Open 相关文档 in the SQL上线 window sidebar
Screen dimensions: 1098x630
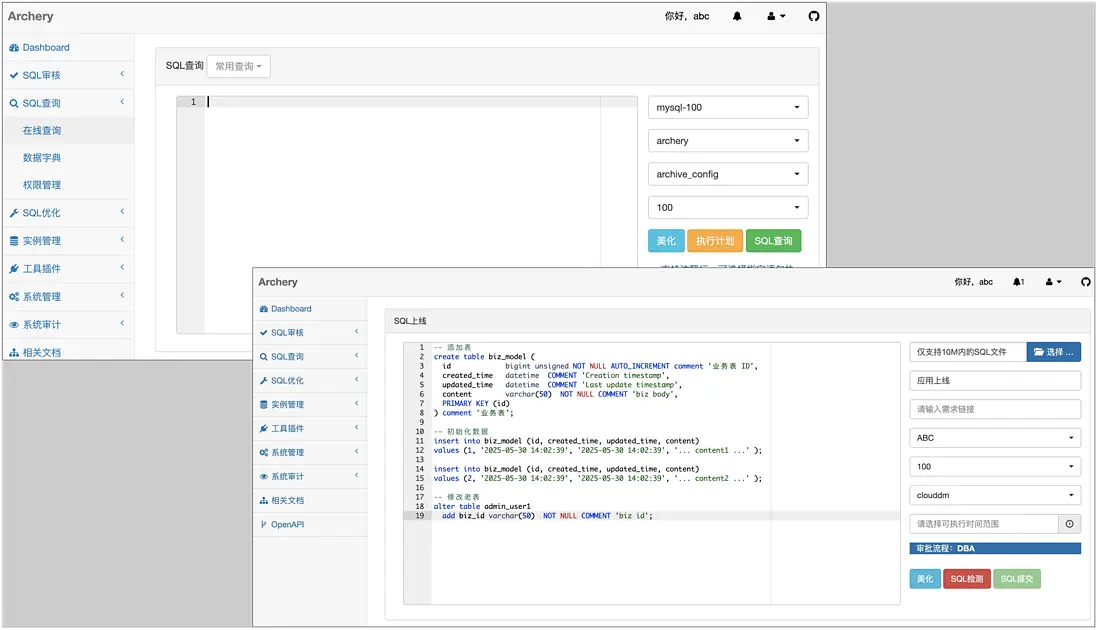[287, 500]
